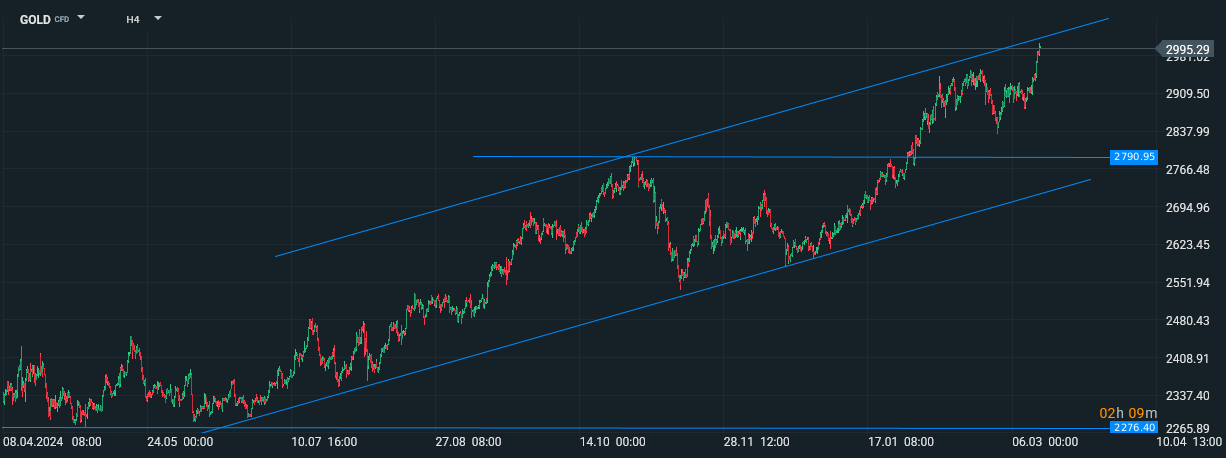Click price axis value 2551.94
The width and height of the screenshot is (1226, 458).
(1187, 283)
